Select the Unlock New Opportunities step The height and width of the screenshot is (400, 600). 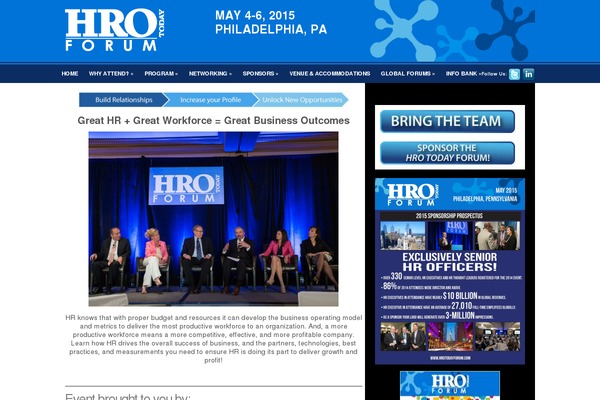[302, 100]
